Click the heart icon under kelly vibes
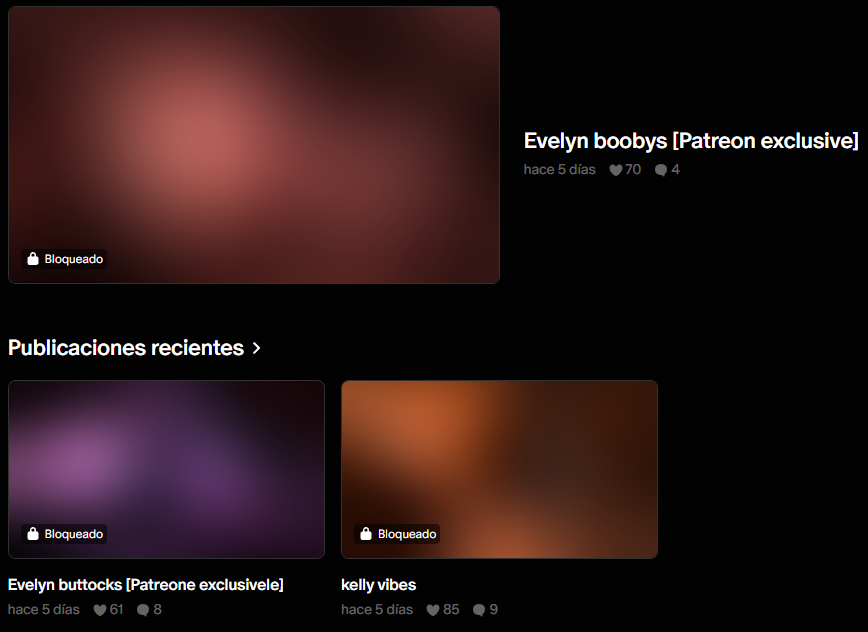The height and width of the screenshot is (632, 868). point(433,609)
